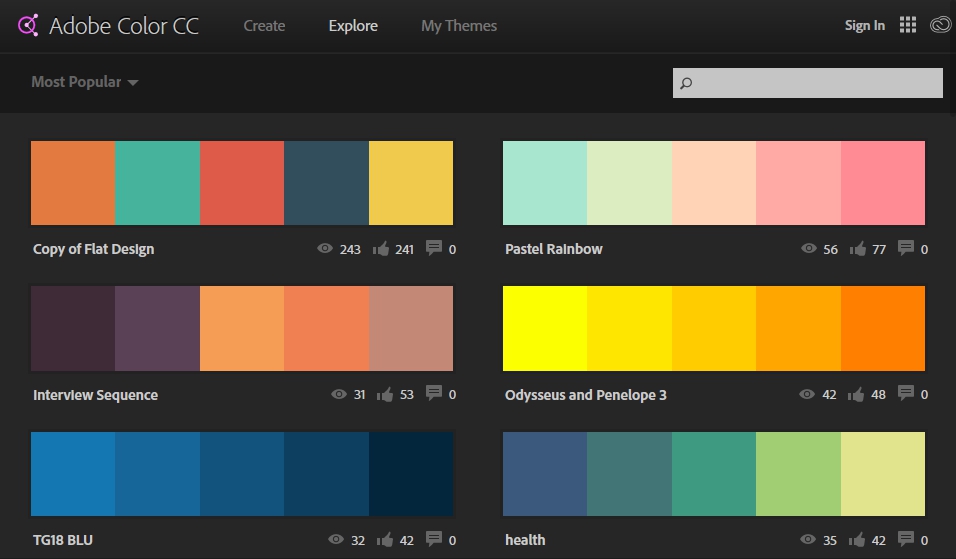Expand the Most Popular sort dropdown
Image resolution: width=956 pixels, height=559 pixels.
(x=84, y=82)
